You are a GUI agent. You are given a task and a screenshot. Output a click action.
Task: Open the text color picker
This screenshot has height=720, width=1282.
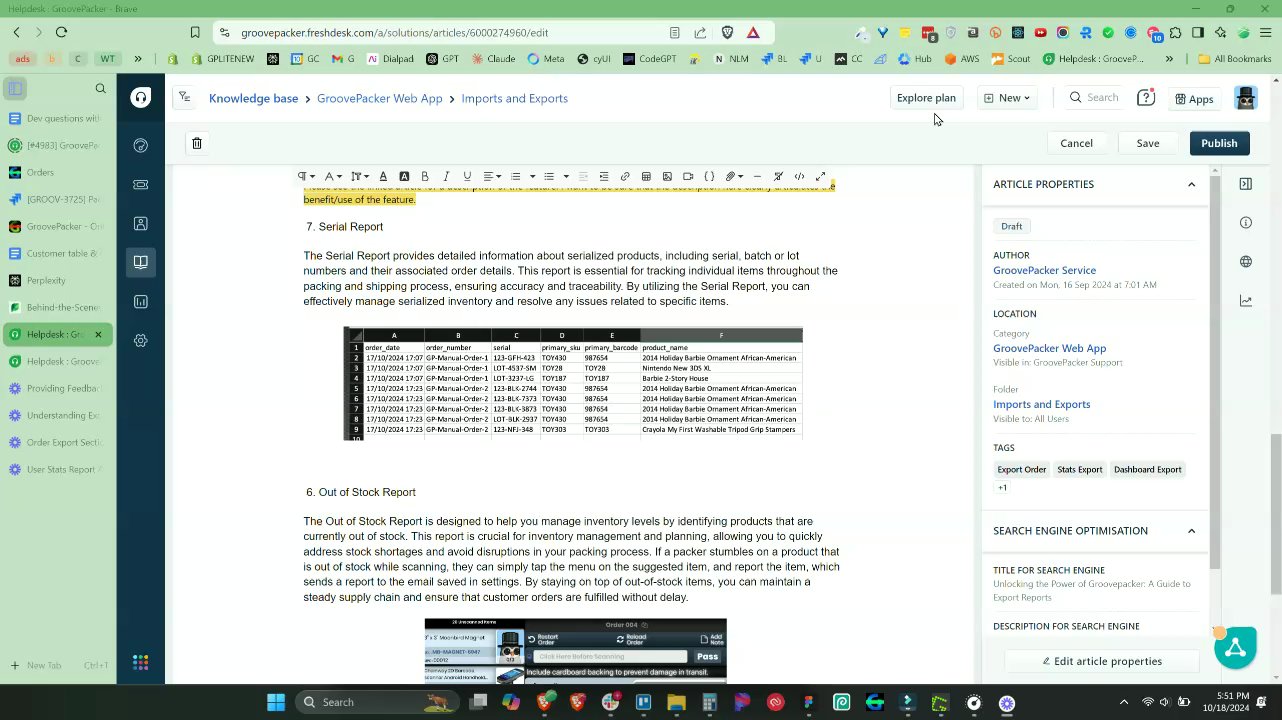click(383, 176)
